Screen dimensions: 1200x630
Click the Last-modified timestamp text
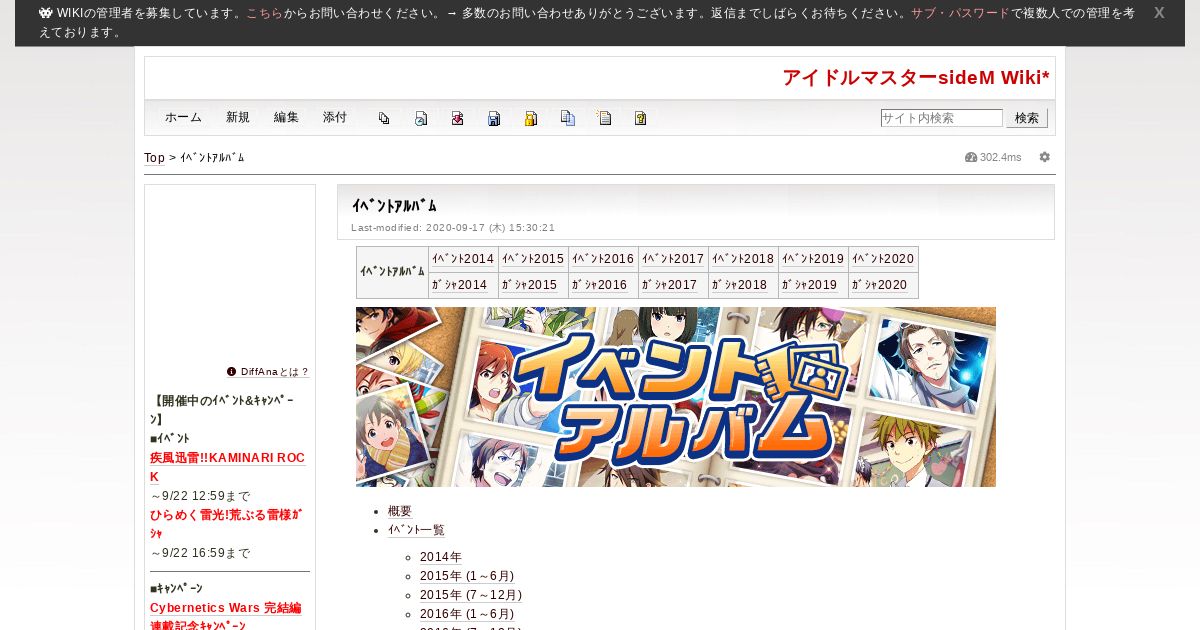453,228
